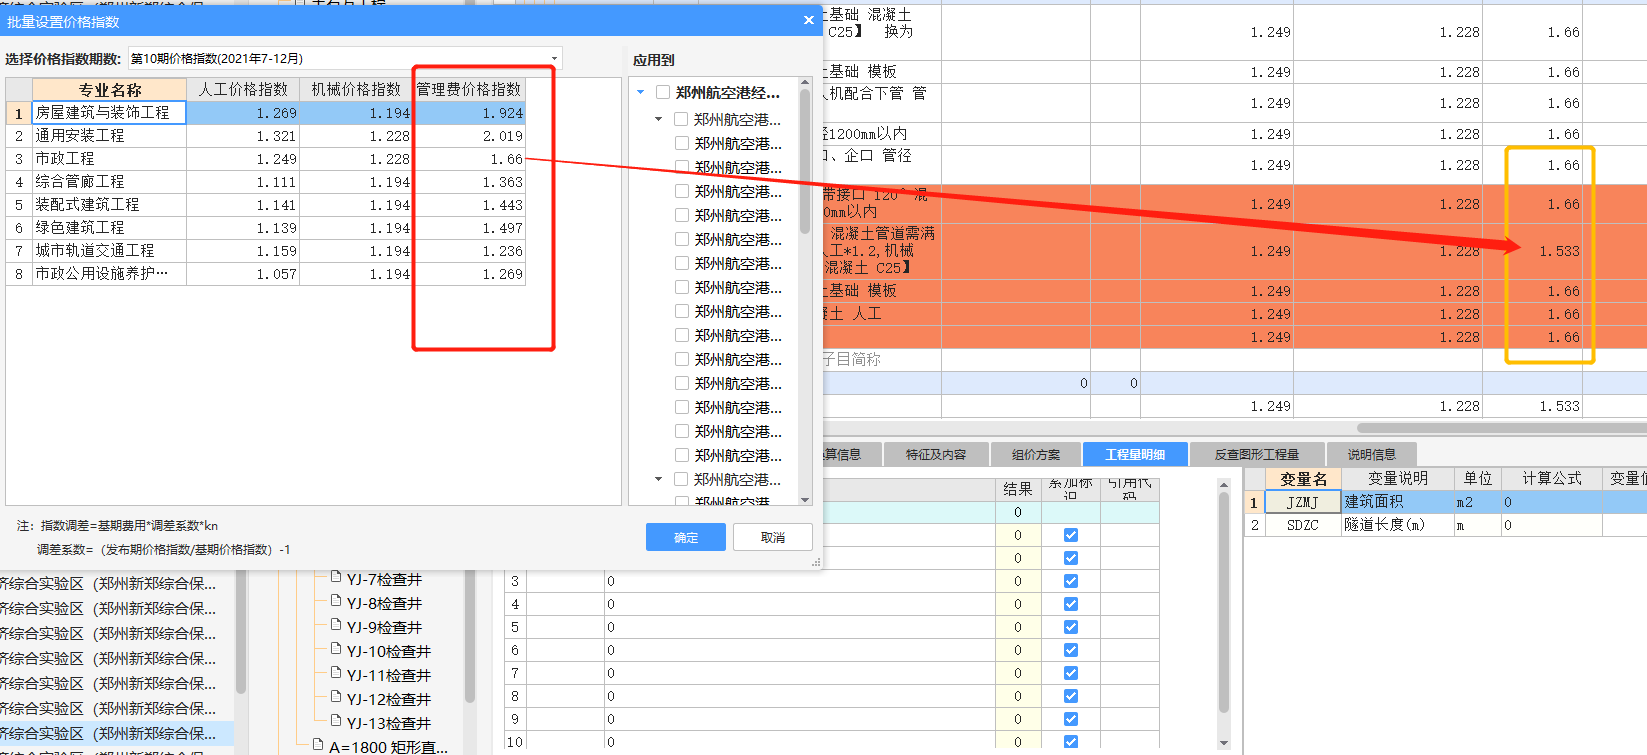This screenshot has height=755, width=1647.
Task: Click down arrow of quantity detail scrollbar
Action: coord(1224,743)
